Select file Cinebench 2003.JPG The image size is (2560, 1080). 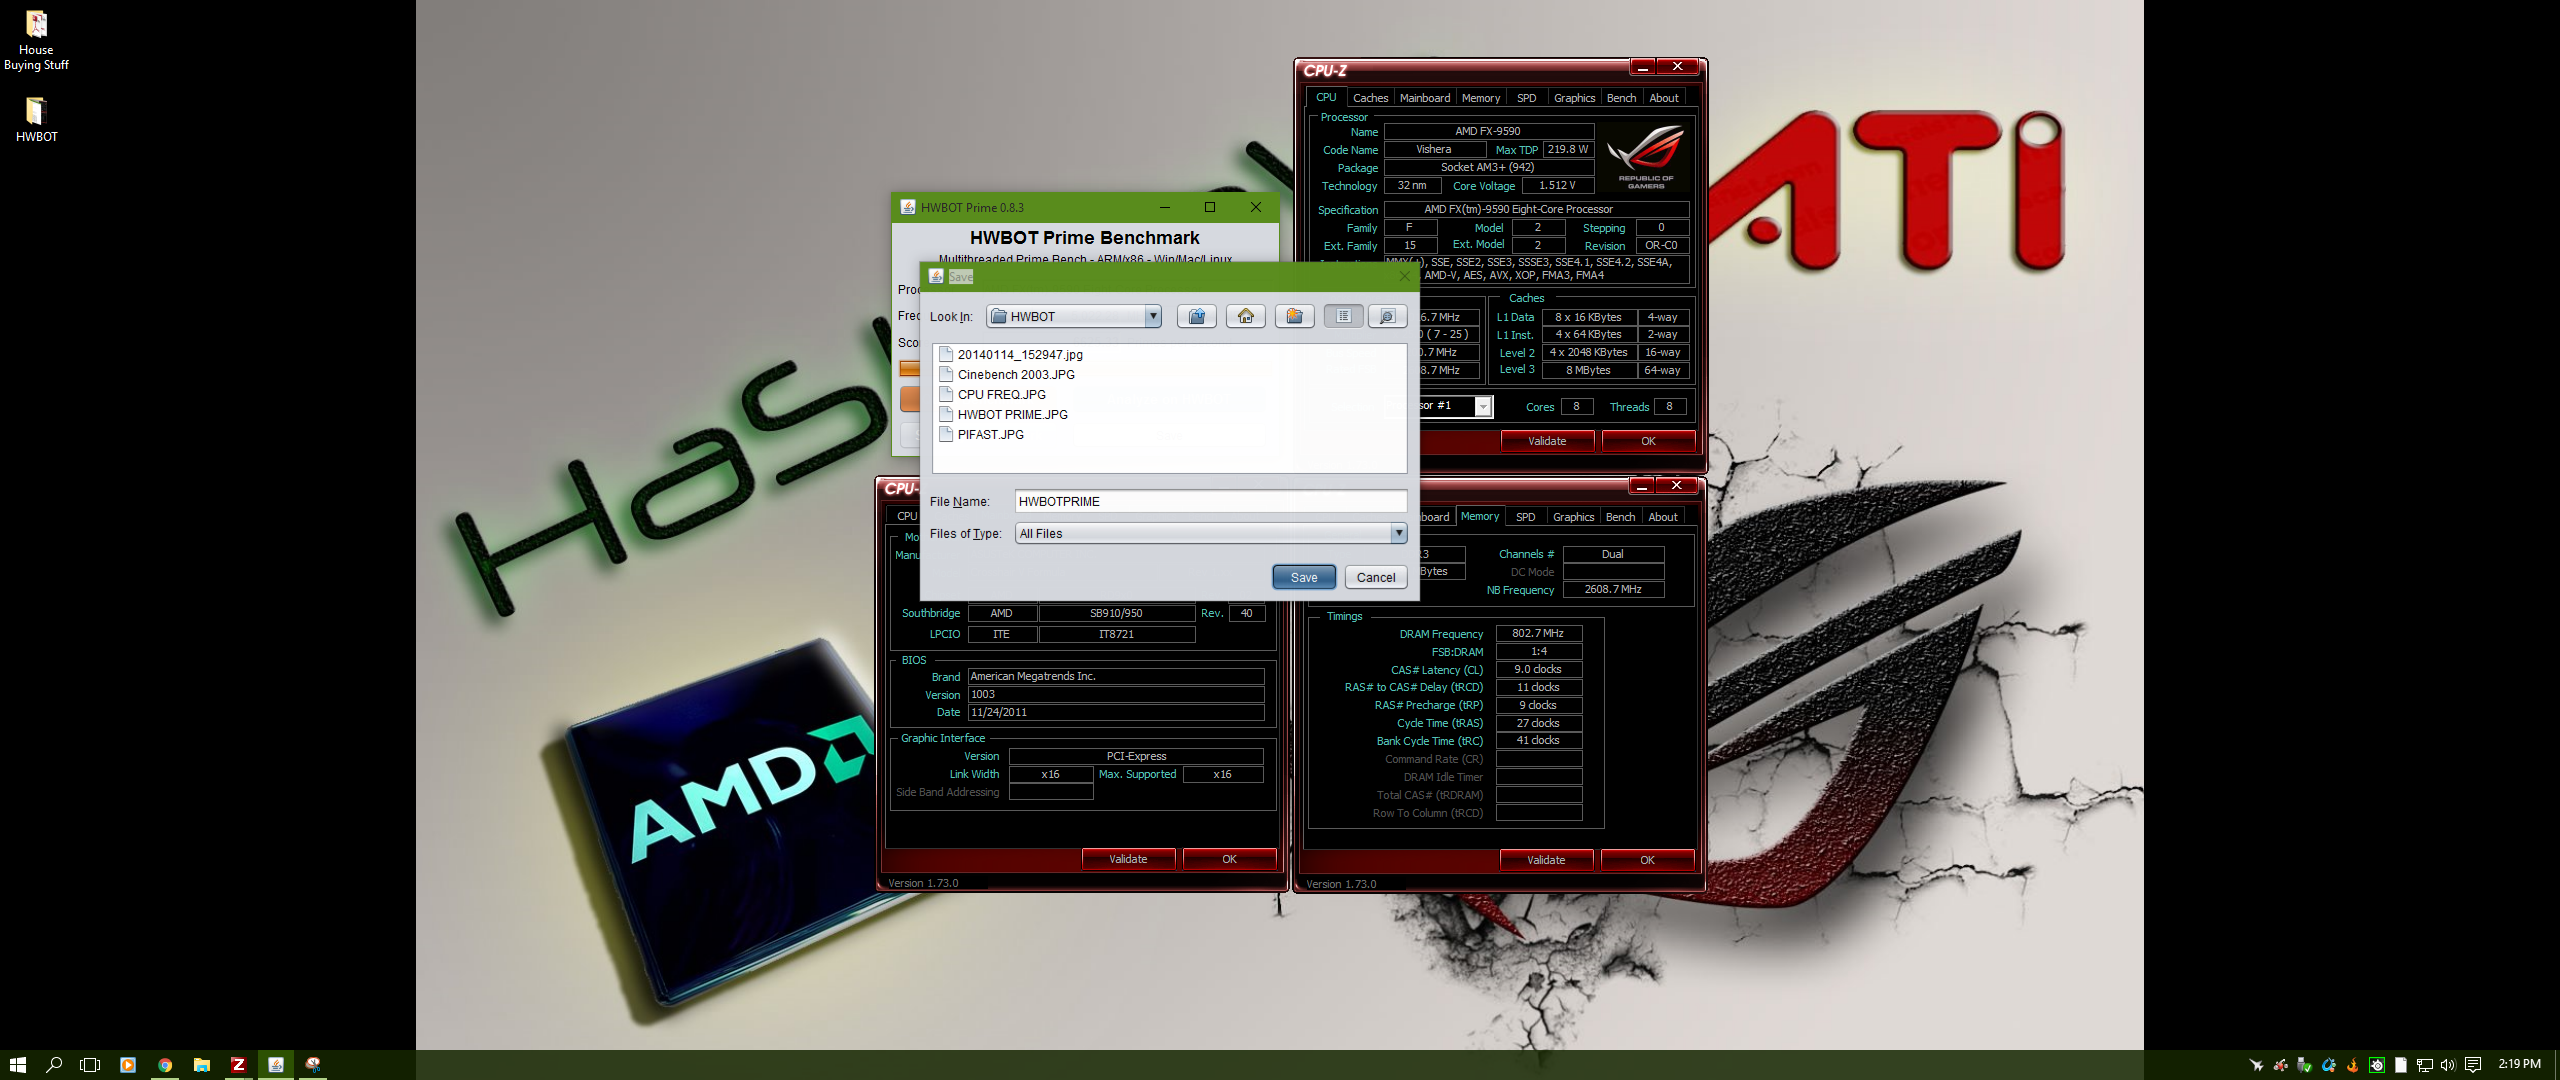pyautogui.click(x=1008, y=374)
